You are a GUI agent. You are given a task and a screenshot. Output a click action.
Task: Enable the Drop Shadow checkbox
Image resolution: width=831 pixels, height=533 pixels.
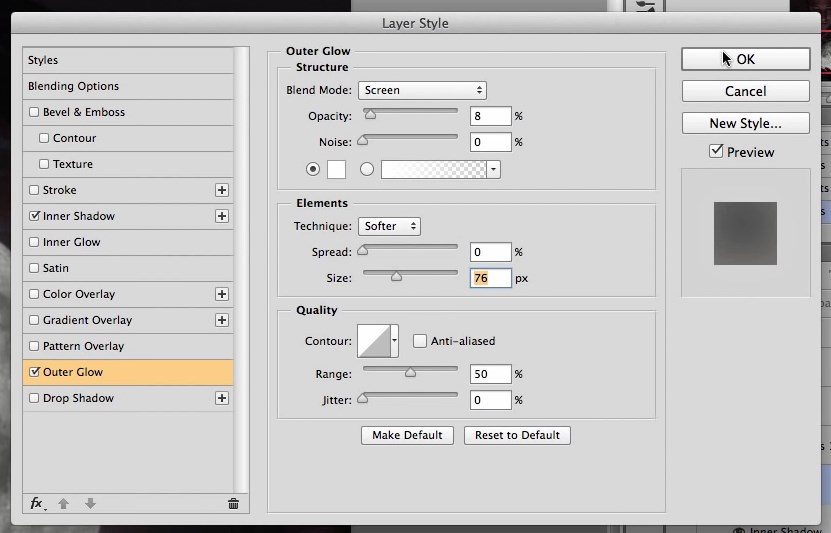34,398
